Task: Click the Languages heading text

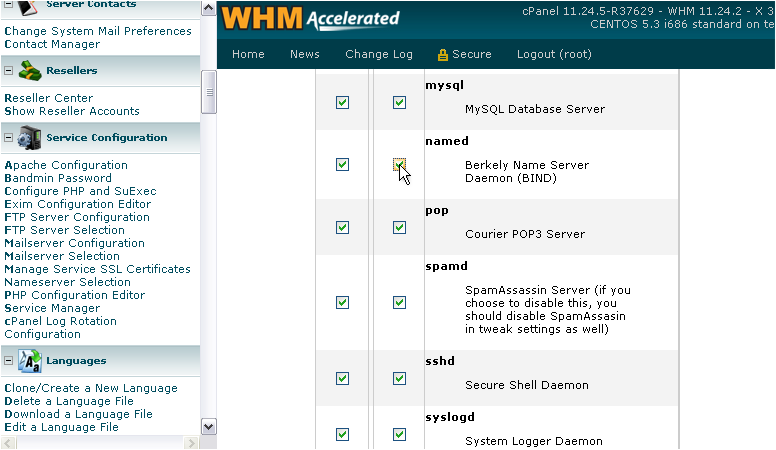Action: (x=76, y=361)
